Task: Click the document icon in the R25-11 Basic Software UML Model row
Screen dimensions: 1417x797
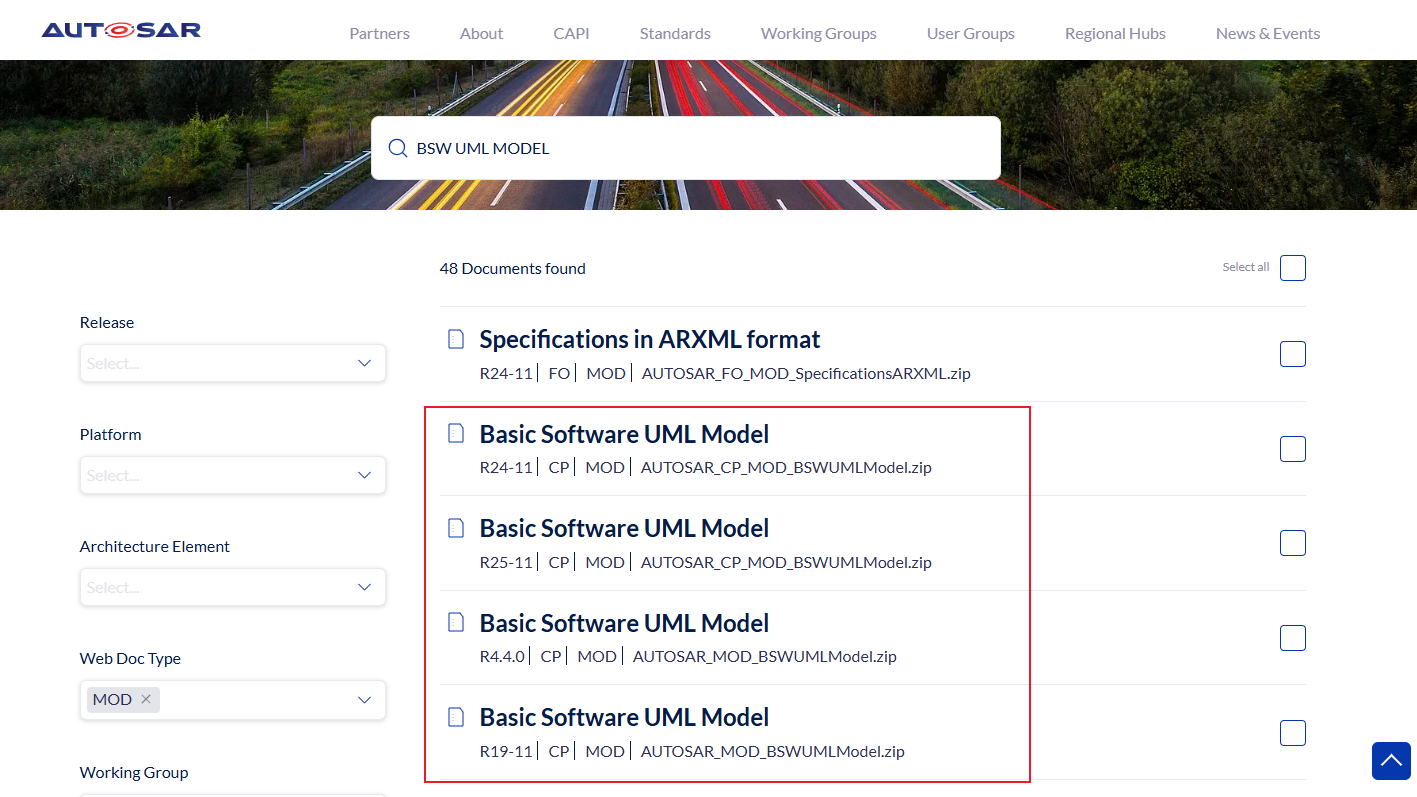Action: (456, 528)
